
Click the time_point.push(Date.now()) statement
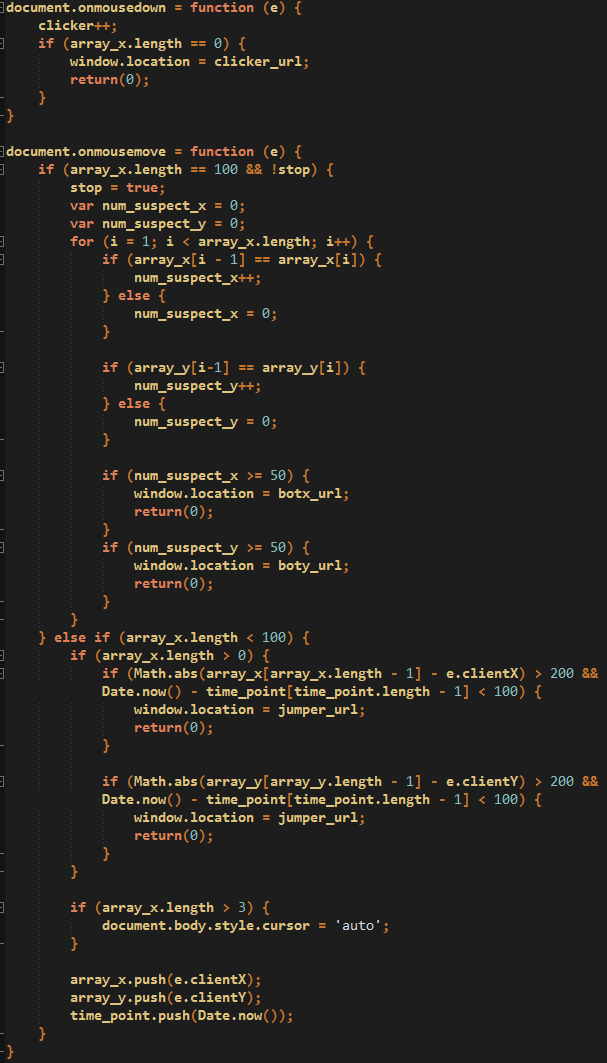click(x=181, y=1016)
